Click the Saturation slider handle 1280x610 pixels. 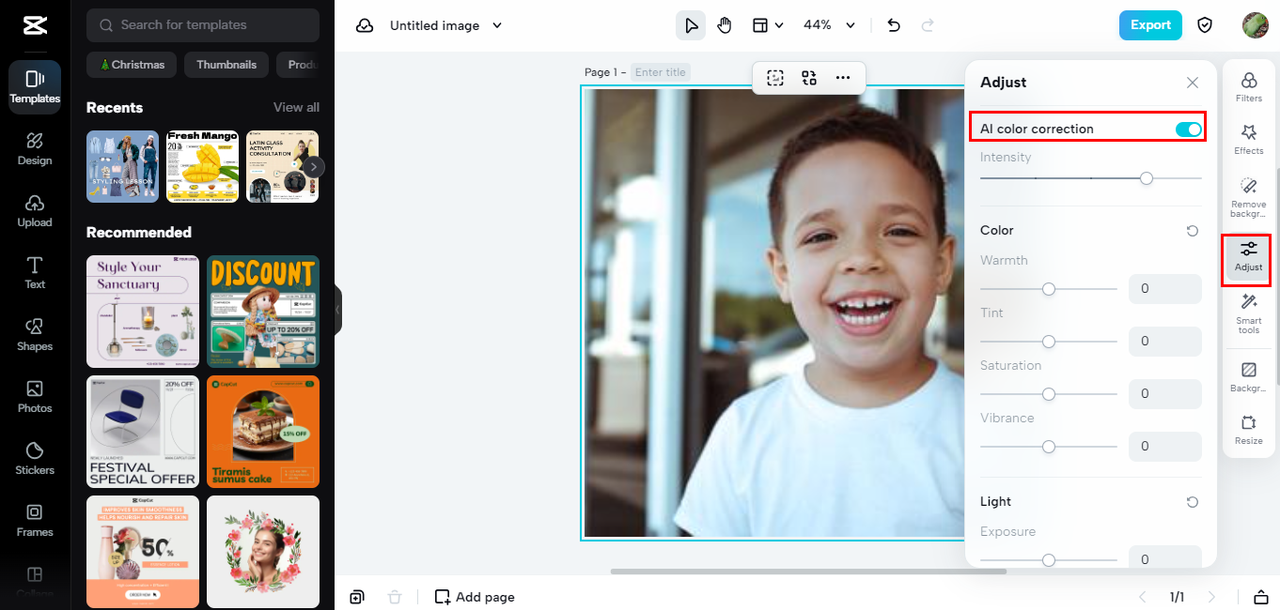coord(1049,394)
